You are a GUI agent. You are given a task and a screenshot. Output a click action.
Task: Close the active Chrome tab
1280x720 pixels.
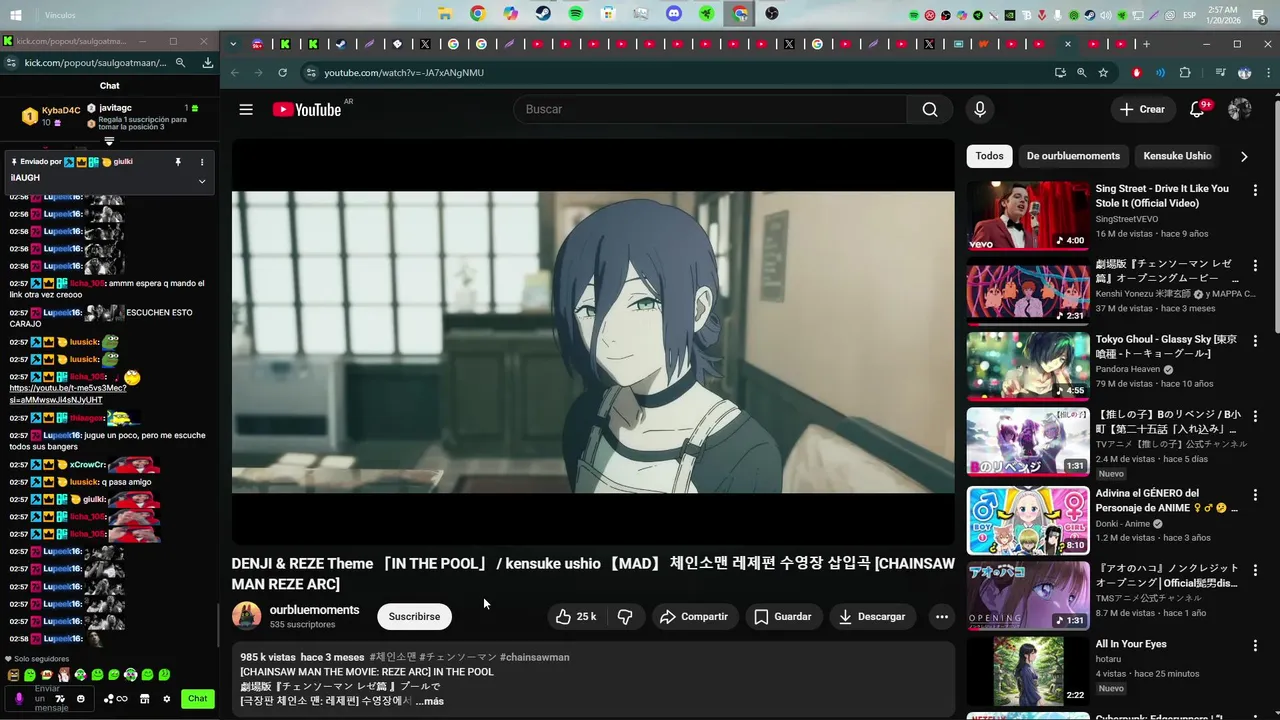point(1067,44)
